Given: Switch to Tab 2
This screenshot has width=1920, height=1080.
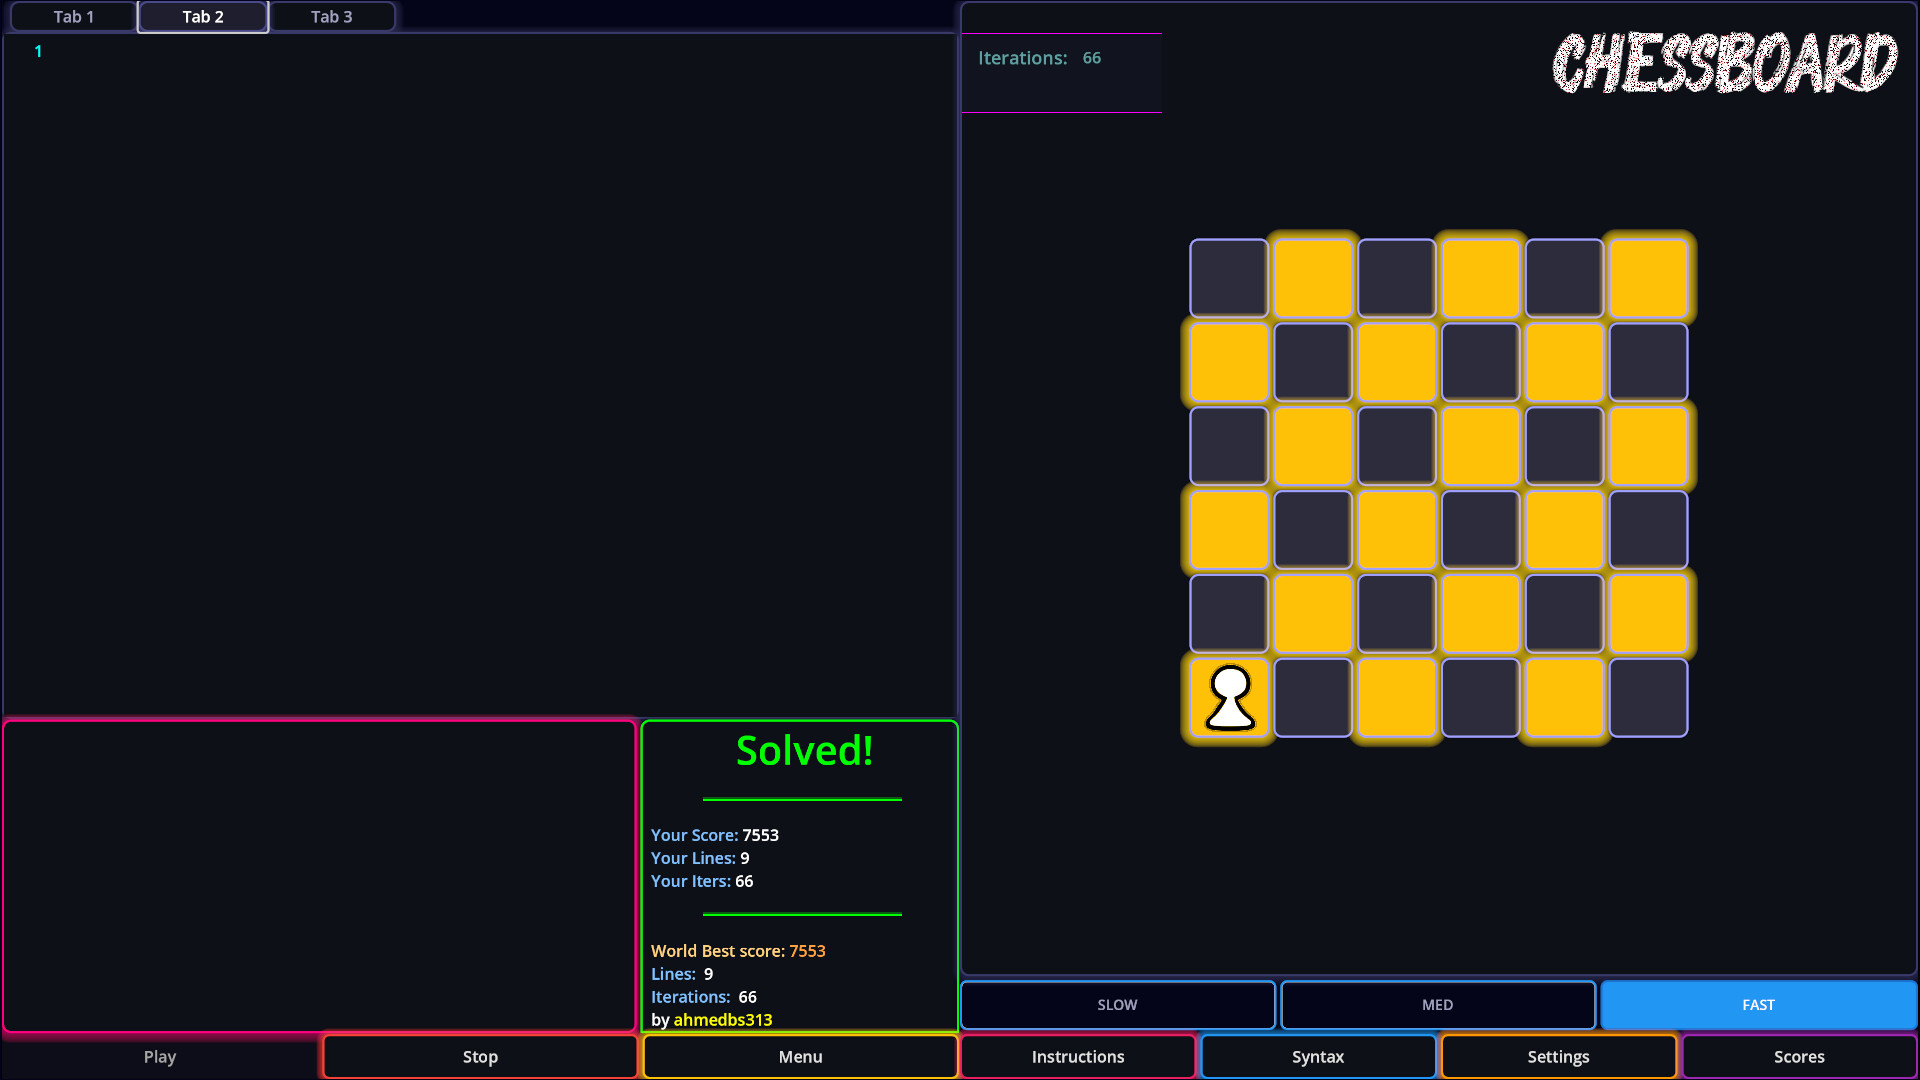Looking at the screenshot, I should click(203, 17).
